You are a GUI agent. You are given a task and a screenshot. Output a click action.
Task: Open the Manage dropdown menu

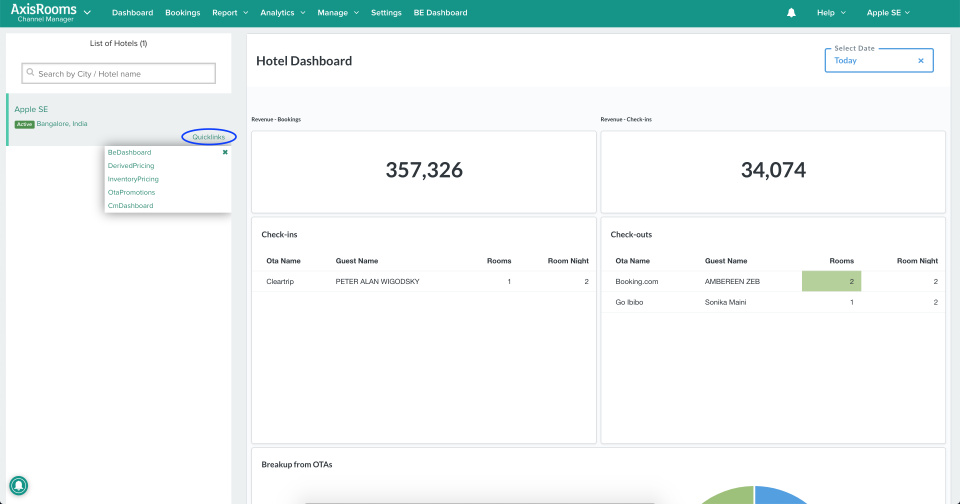tap(337, 13)
